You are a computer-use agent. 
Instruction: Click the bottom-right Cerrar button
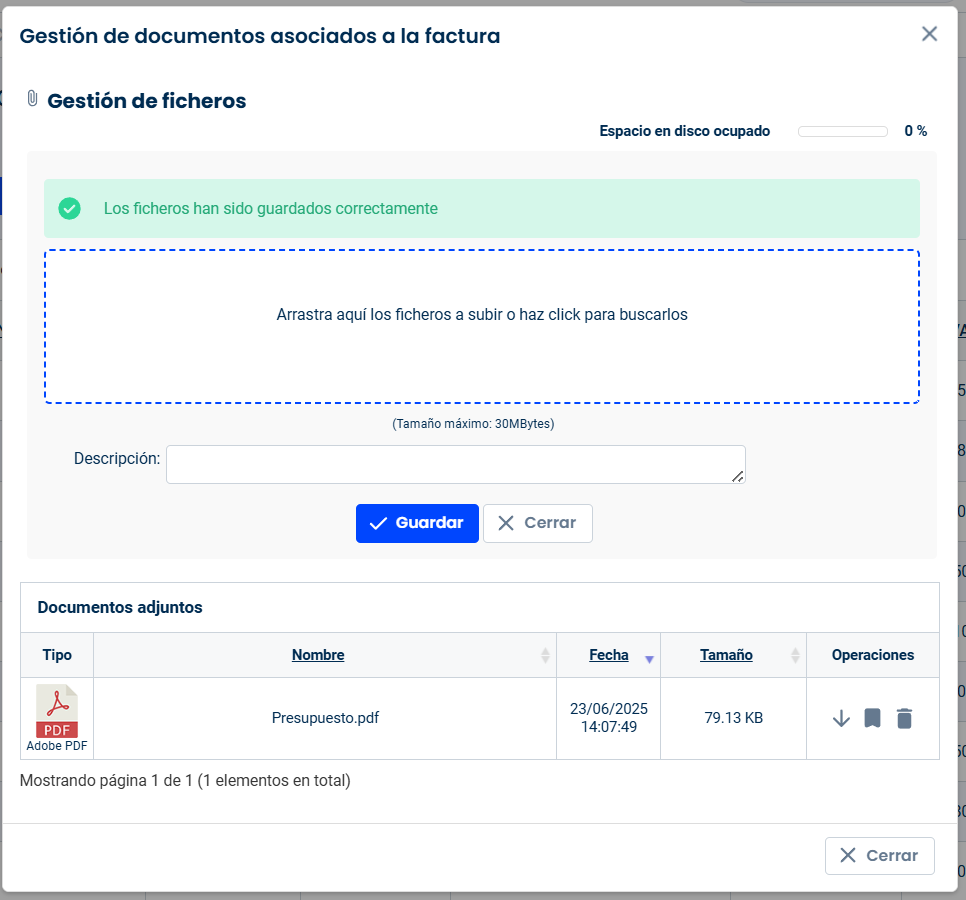pyautogui.click(x=880, y=856)
